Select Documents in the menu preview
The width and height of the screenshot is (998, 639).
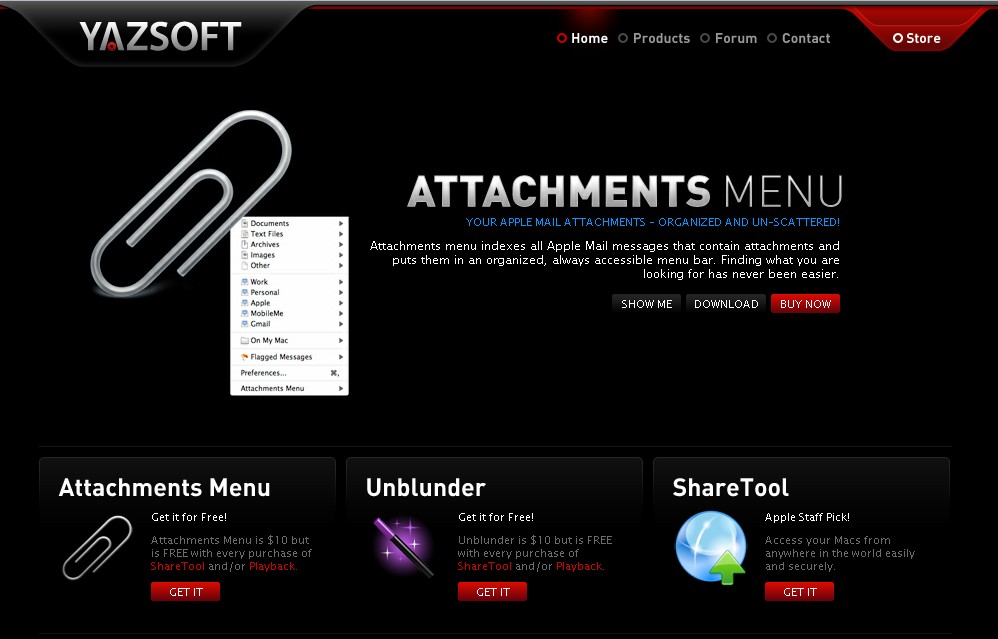(x=290, y=223)
